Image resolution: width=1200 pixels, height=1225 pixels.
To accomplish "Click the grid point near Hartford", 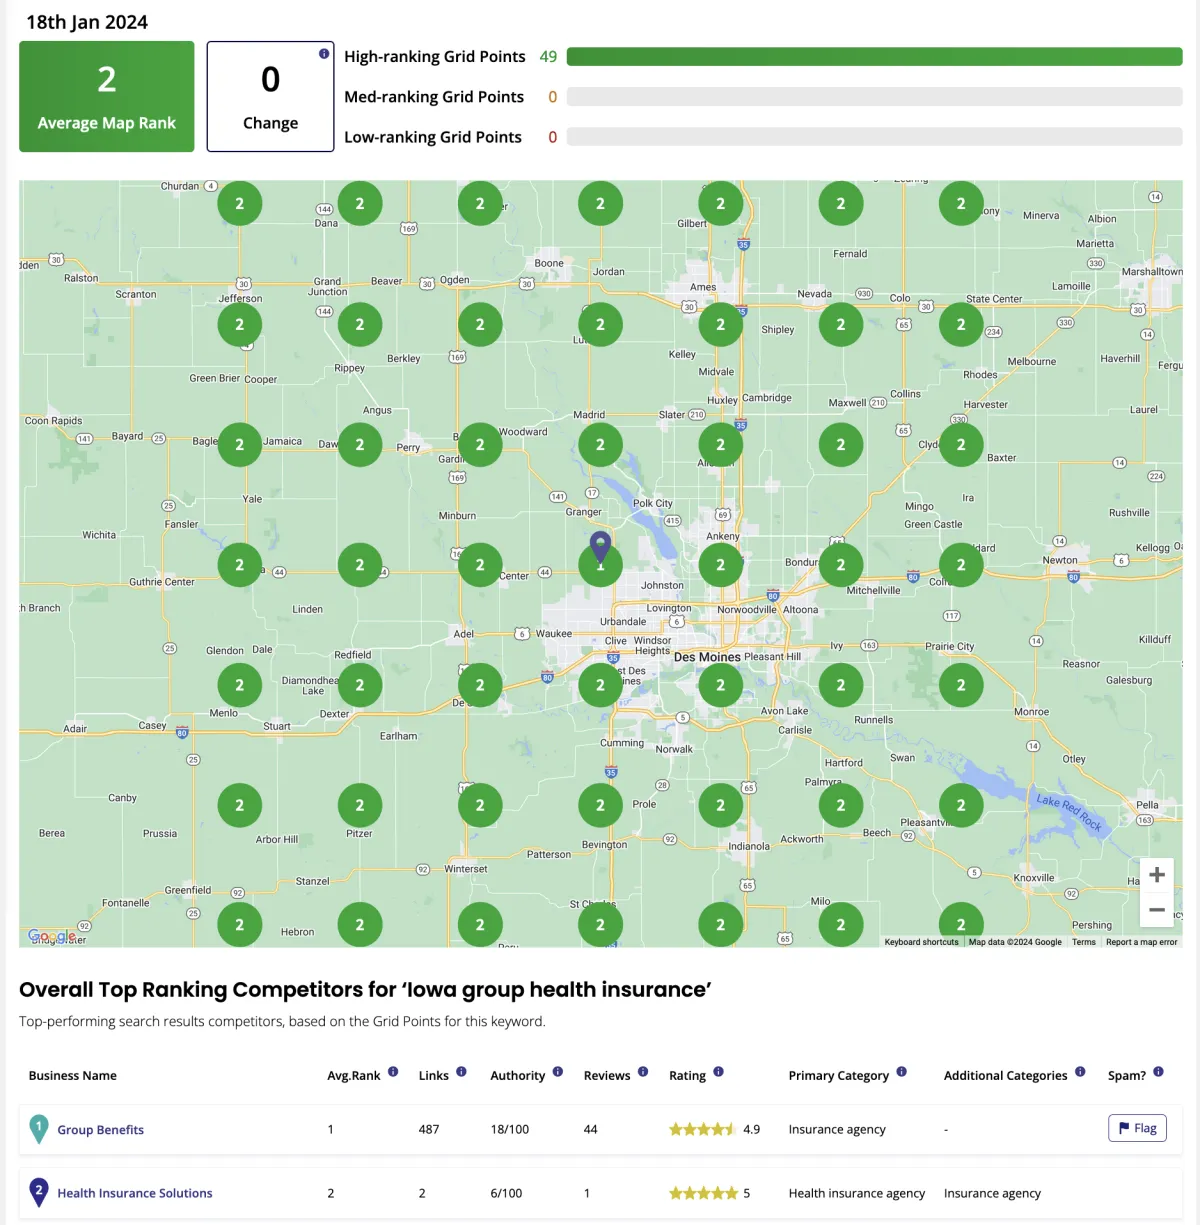I will click(841, 805).
